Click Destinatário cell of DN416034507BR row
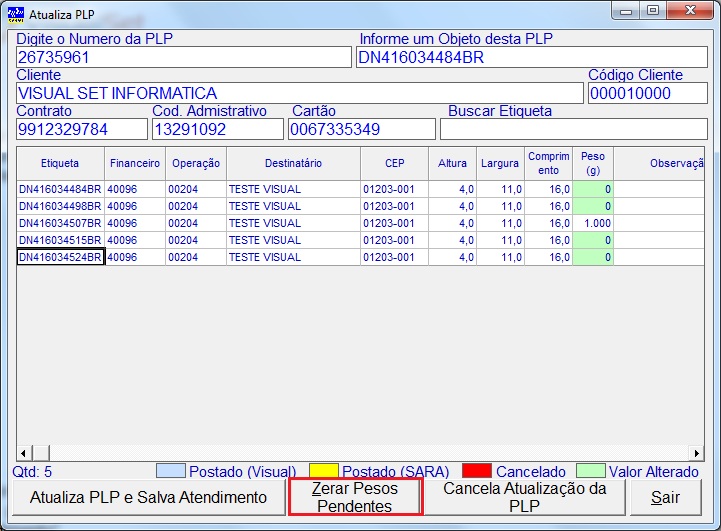The width and height of the screenshot is (721, 531). pos(293,223)
